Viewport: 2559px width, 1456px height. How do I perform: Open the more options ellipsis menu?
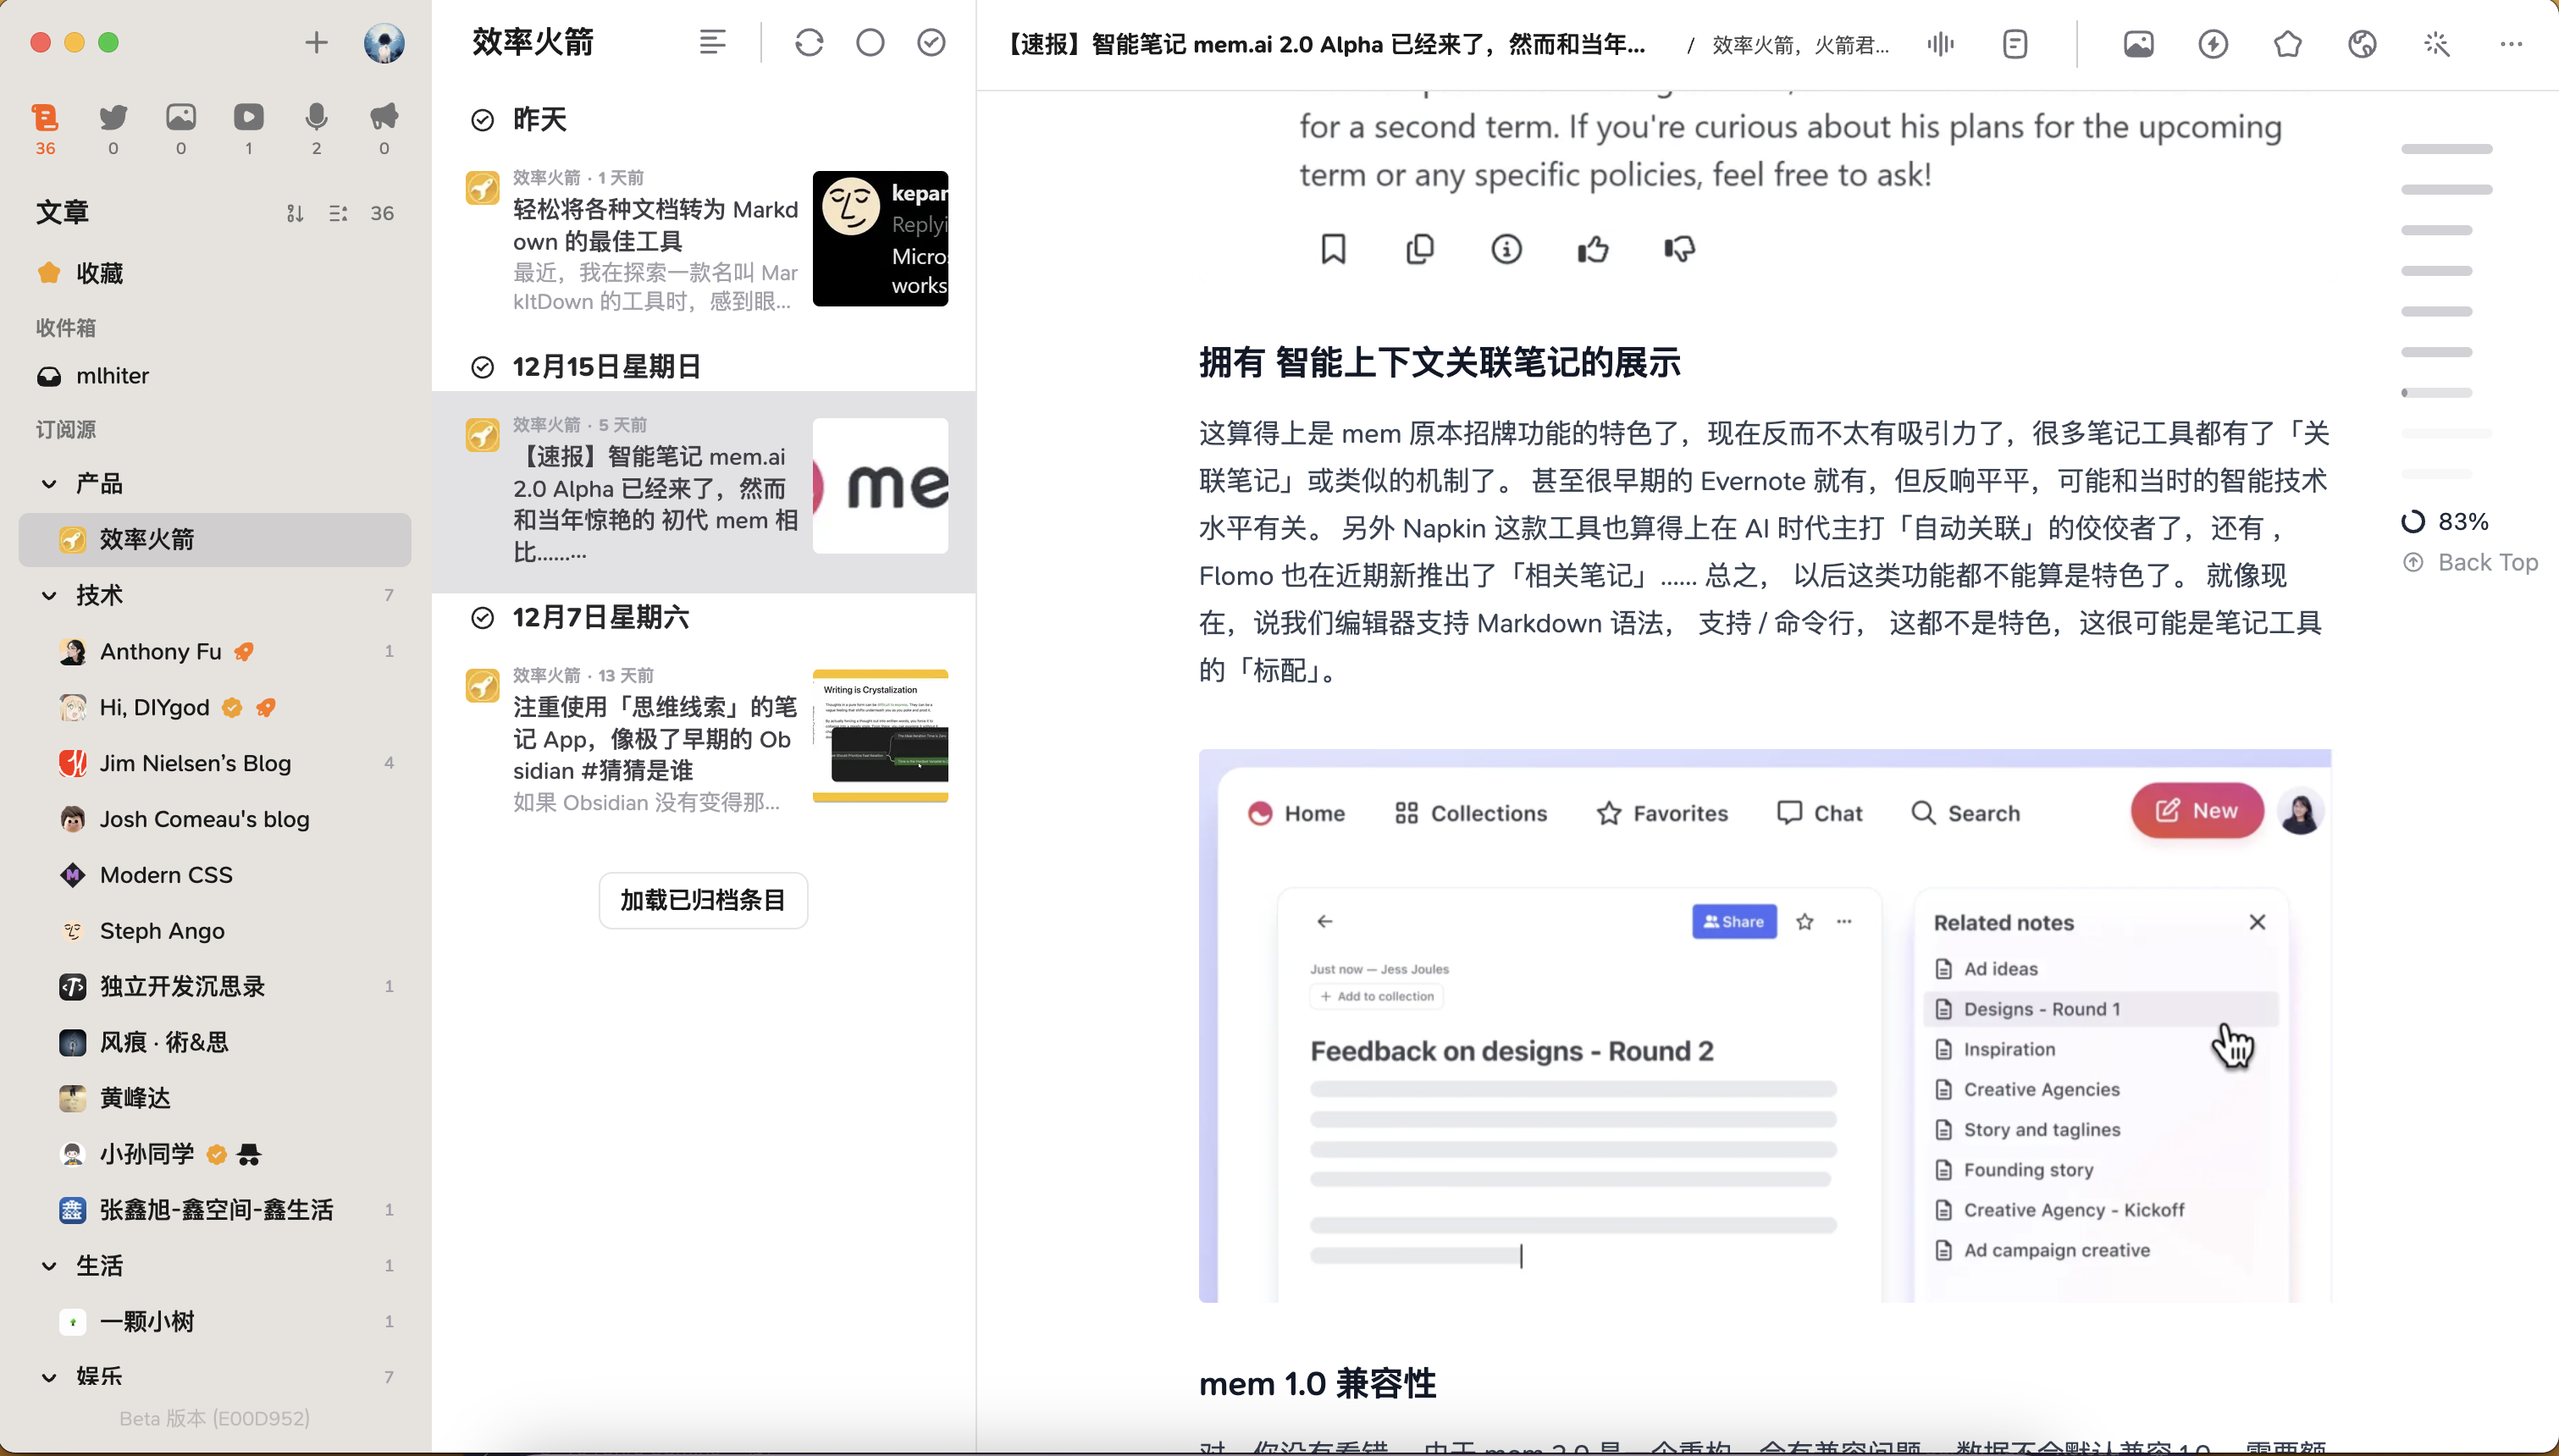pos(2511,44)
